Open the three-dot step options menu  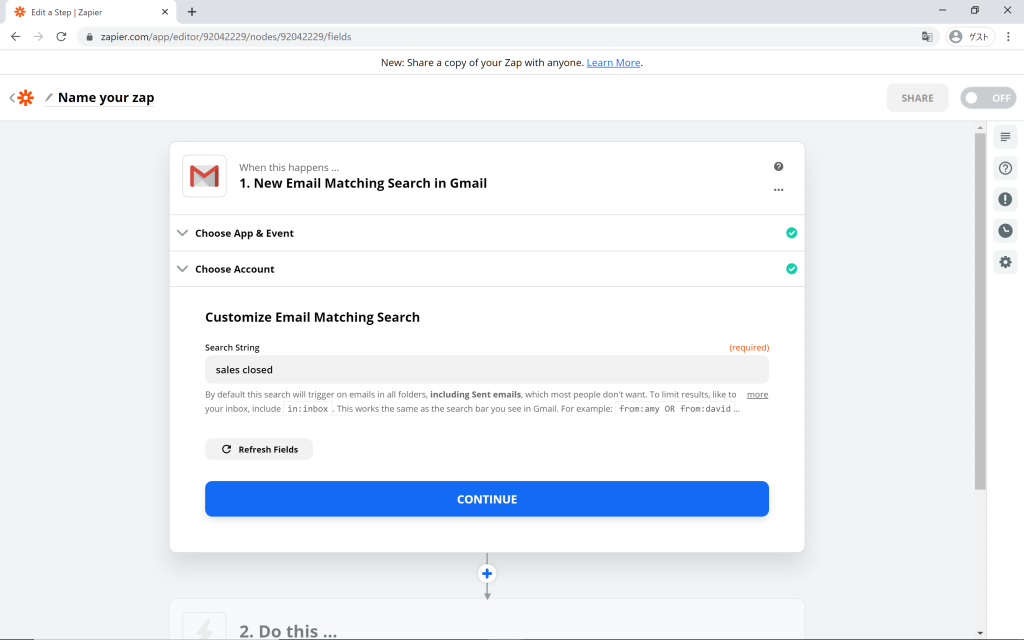(778, 190)
